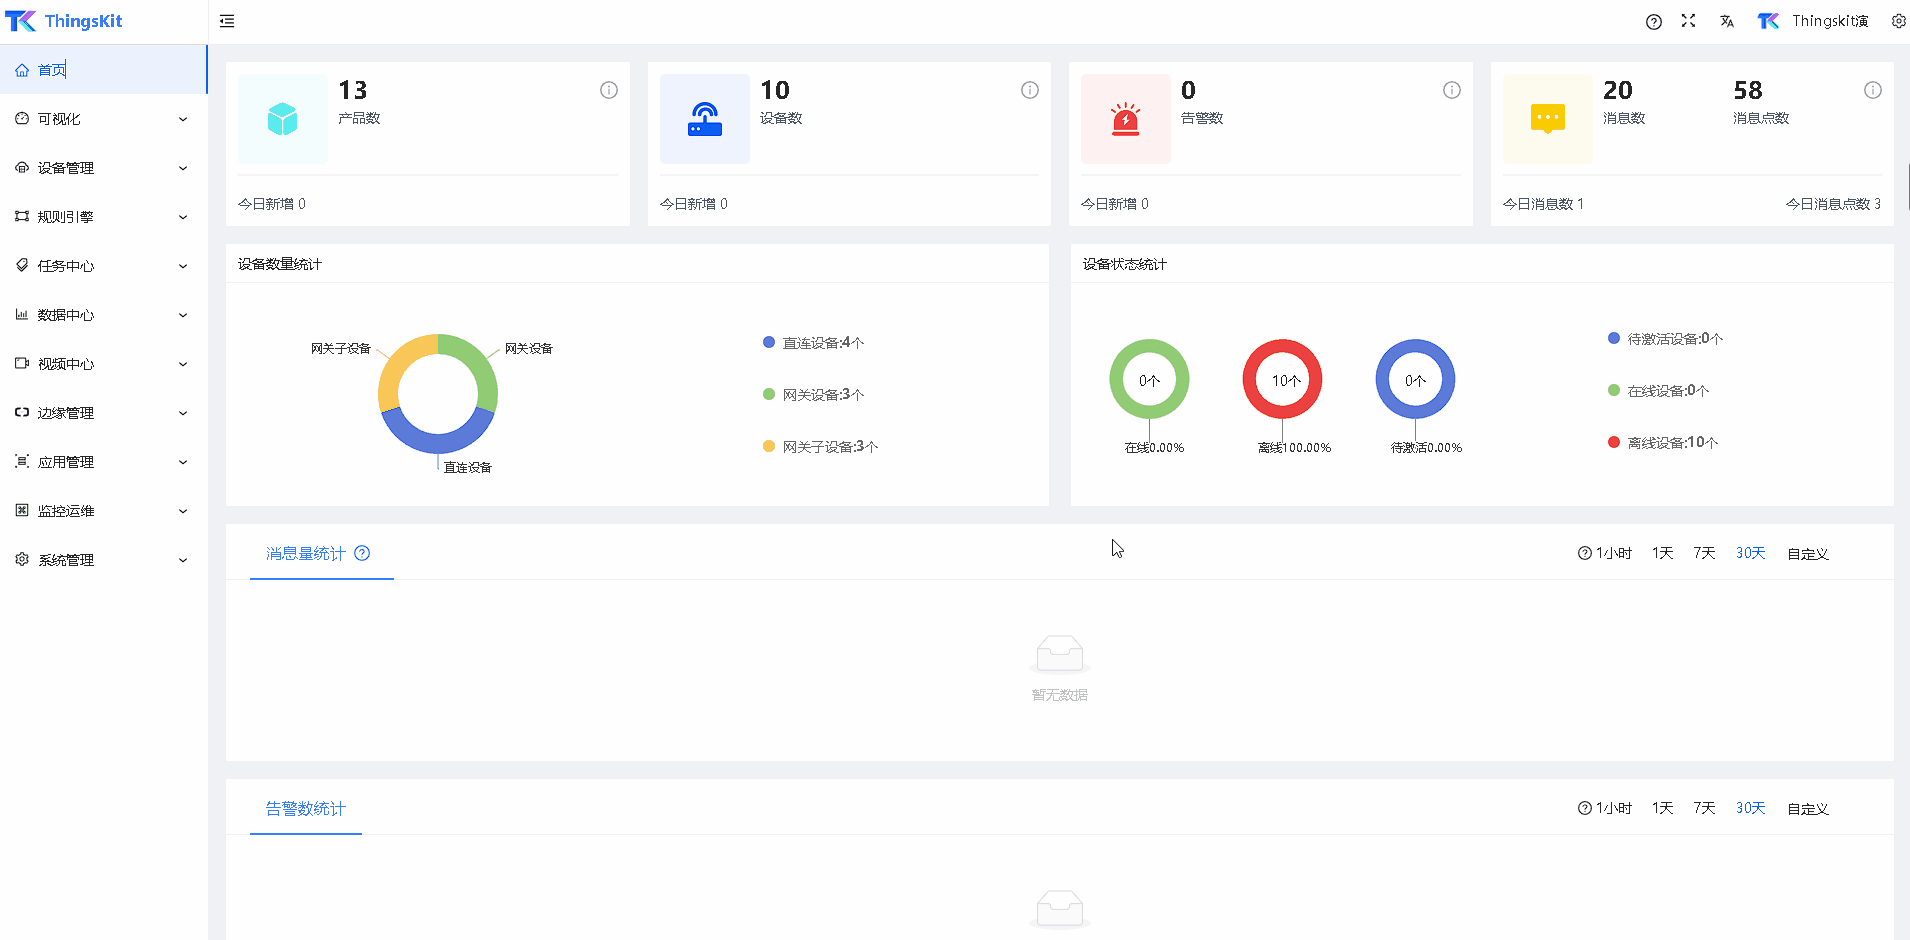Click info icon on 告警数 card
Image resolution: width=1910 pixels, height=940 pixels.
click(1452, 90)
